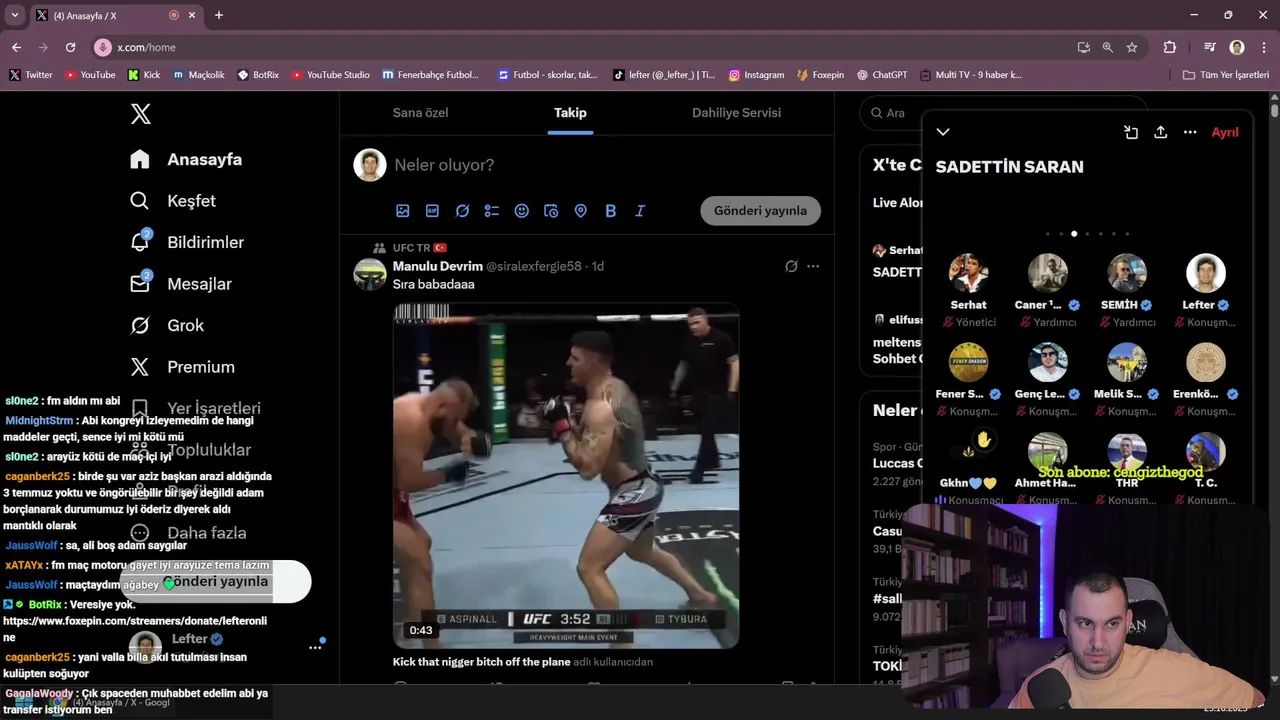Go to Anasayfa in the sidebar
The height and width of the screenshot is (720, 1280).
point(186,159)
